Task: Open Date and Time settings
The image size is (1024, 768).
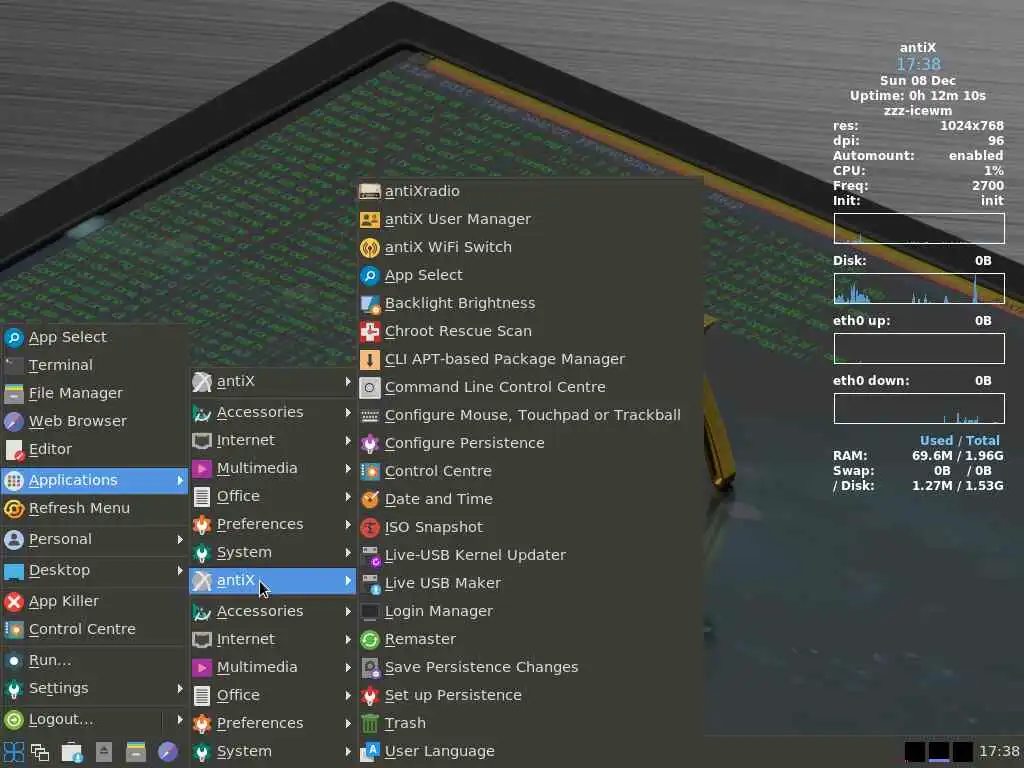Action: [x=530, y=500]
